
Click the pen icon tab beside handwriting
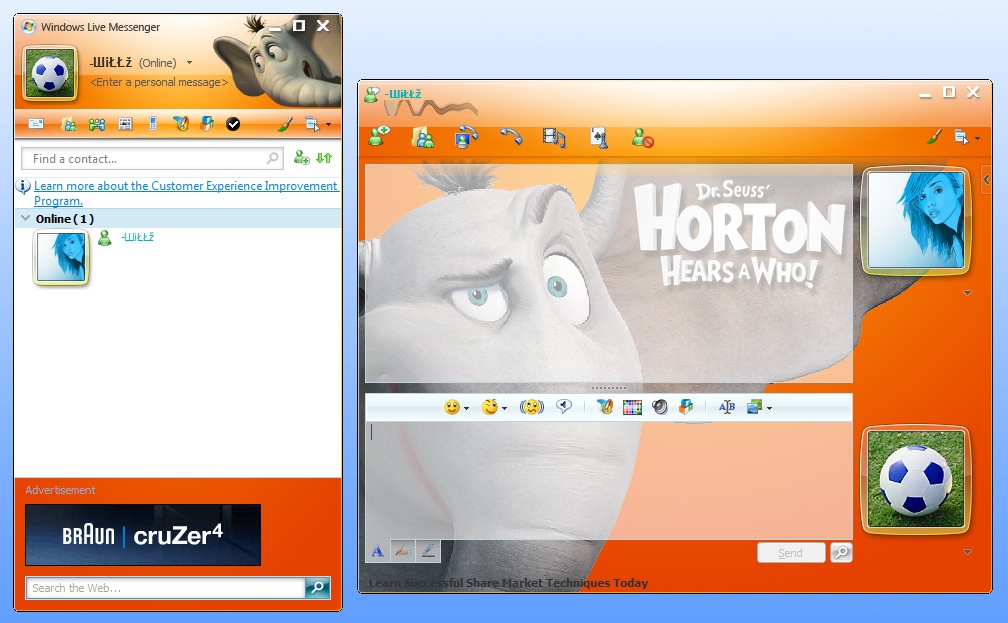[x=428, y=551]
